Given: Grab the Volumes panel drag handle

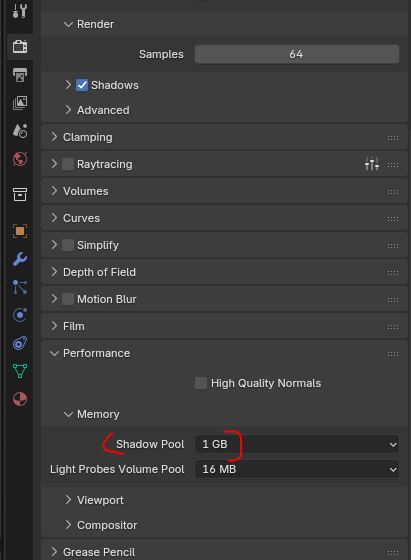Looking at the screenshot, I should (393, 192).
